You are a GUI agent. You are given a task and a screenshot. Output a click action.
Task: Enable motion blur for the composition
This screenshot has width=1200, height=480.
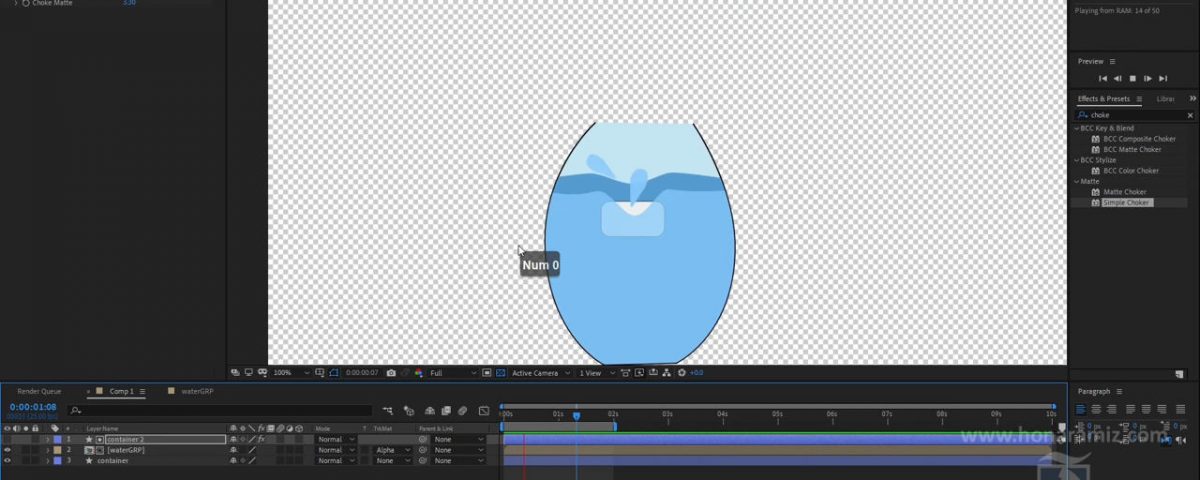point(461,410)
